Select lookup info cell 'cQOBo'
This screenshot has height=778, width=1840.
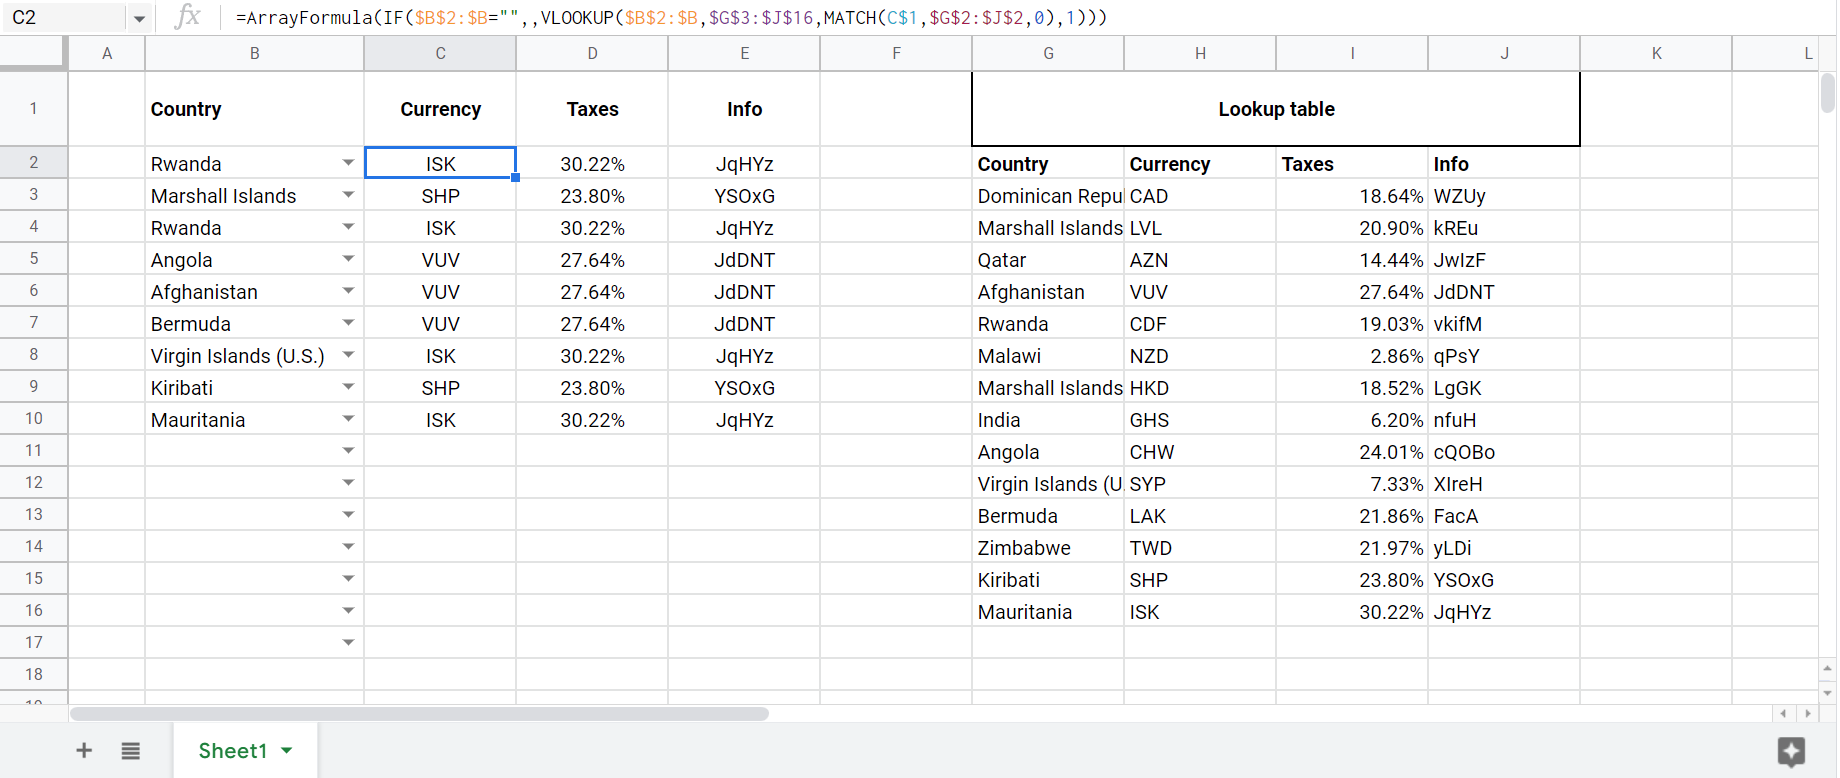(1504, 451)
